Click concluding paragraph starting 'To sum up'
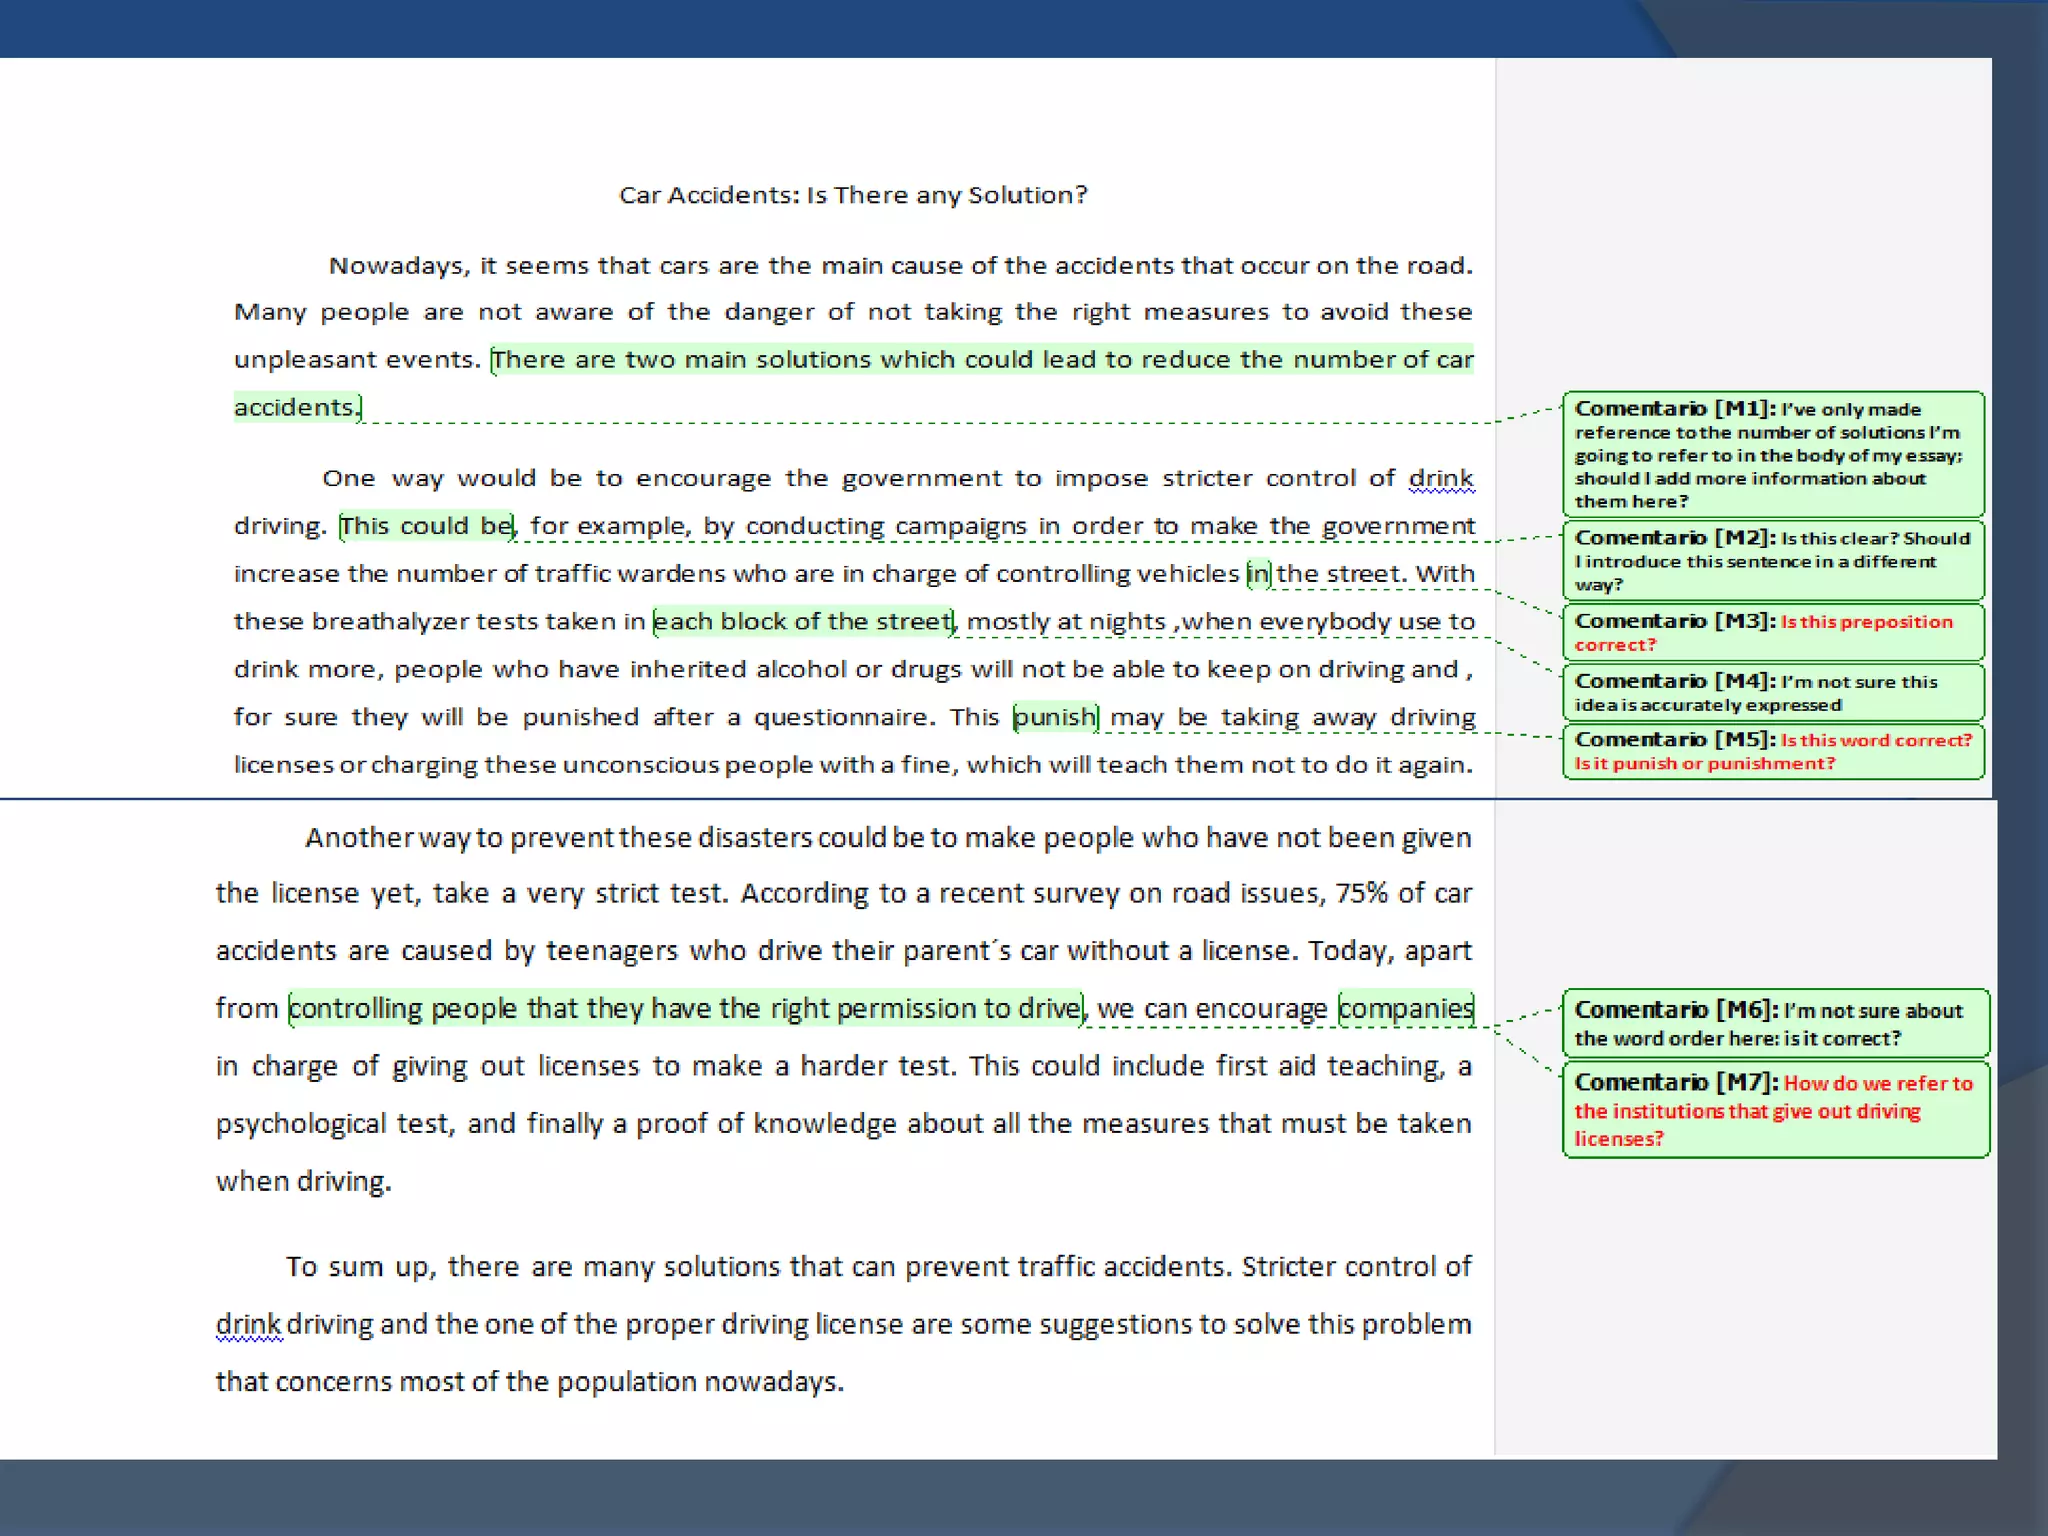The height and width of the screenshot is (1536, 2048). coord(843,1324)
